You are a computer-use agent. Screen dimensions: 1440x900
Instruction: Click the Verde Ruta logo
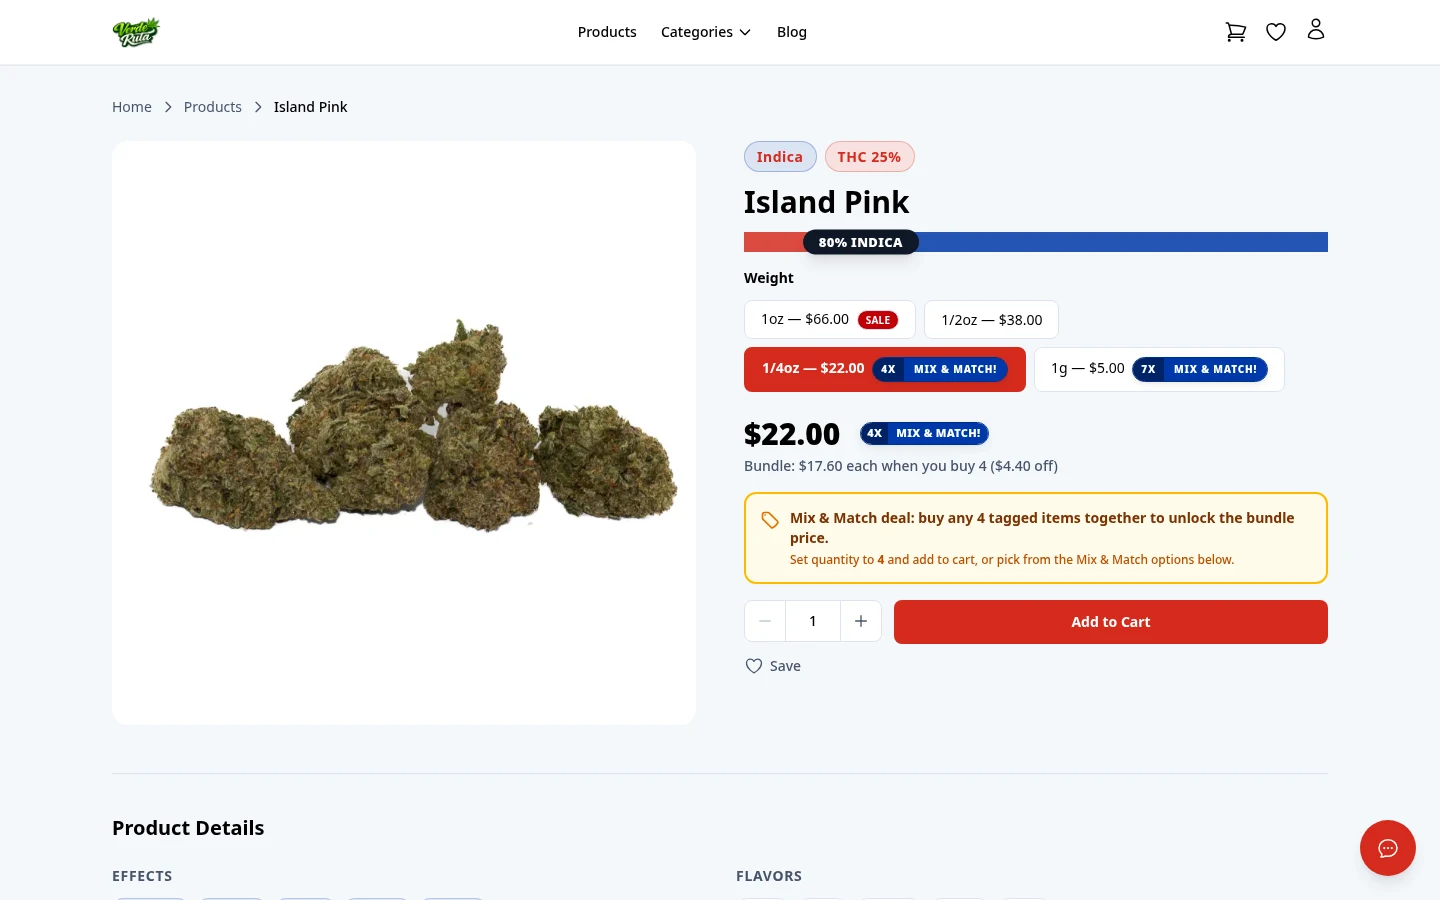tap(136, 31)
